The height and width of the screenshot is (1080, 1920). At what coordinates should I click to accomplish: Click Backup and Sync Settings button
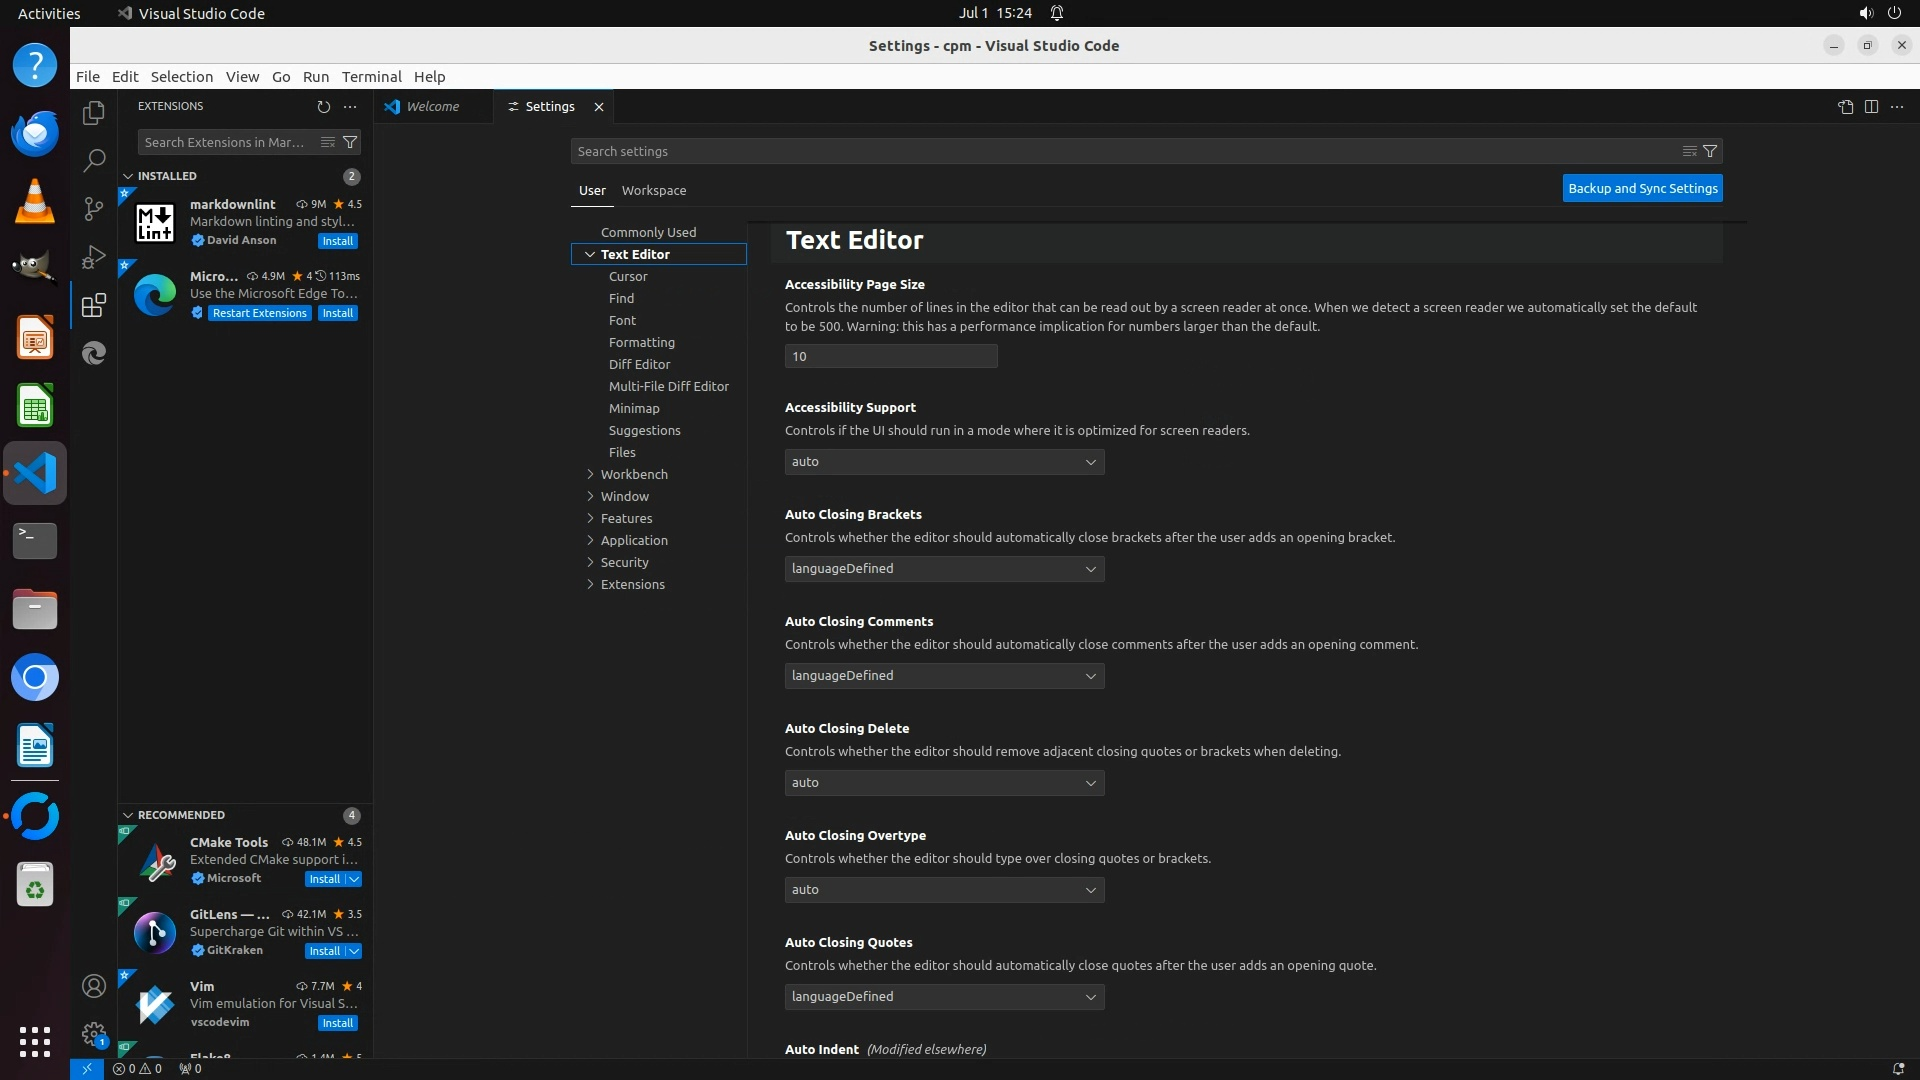(1642, 188)
